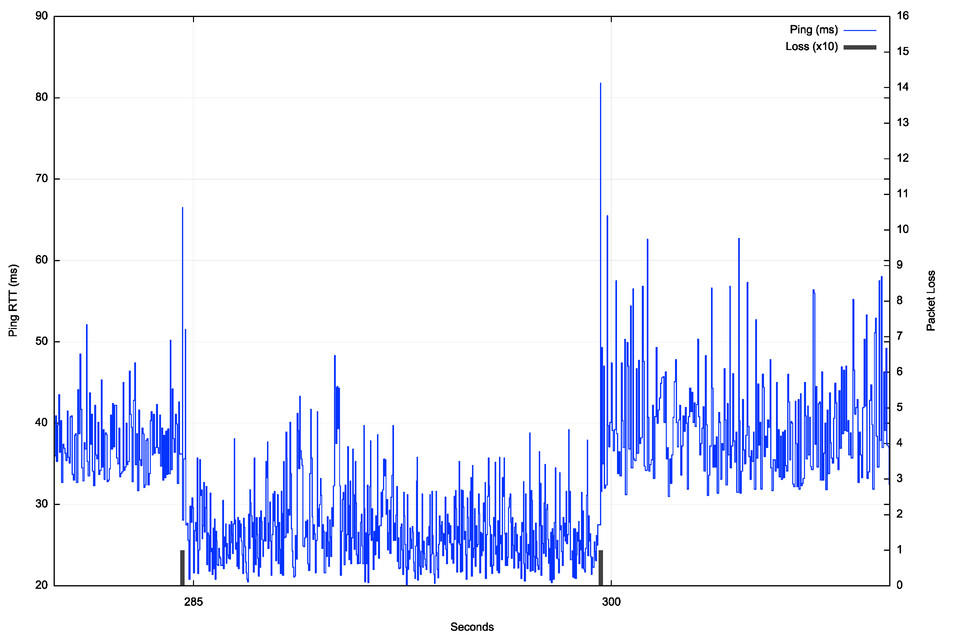Click the 285 tick label on x-axis

pos(192,602)
